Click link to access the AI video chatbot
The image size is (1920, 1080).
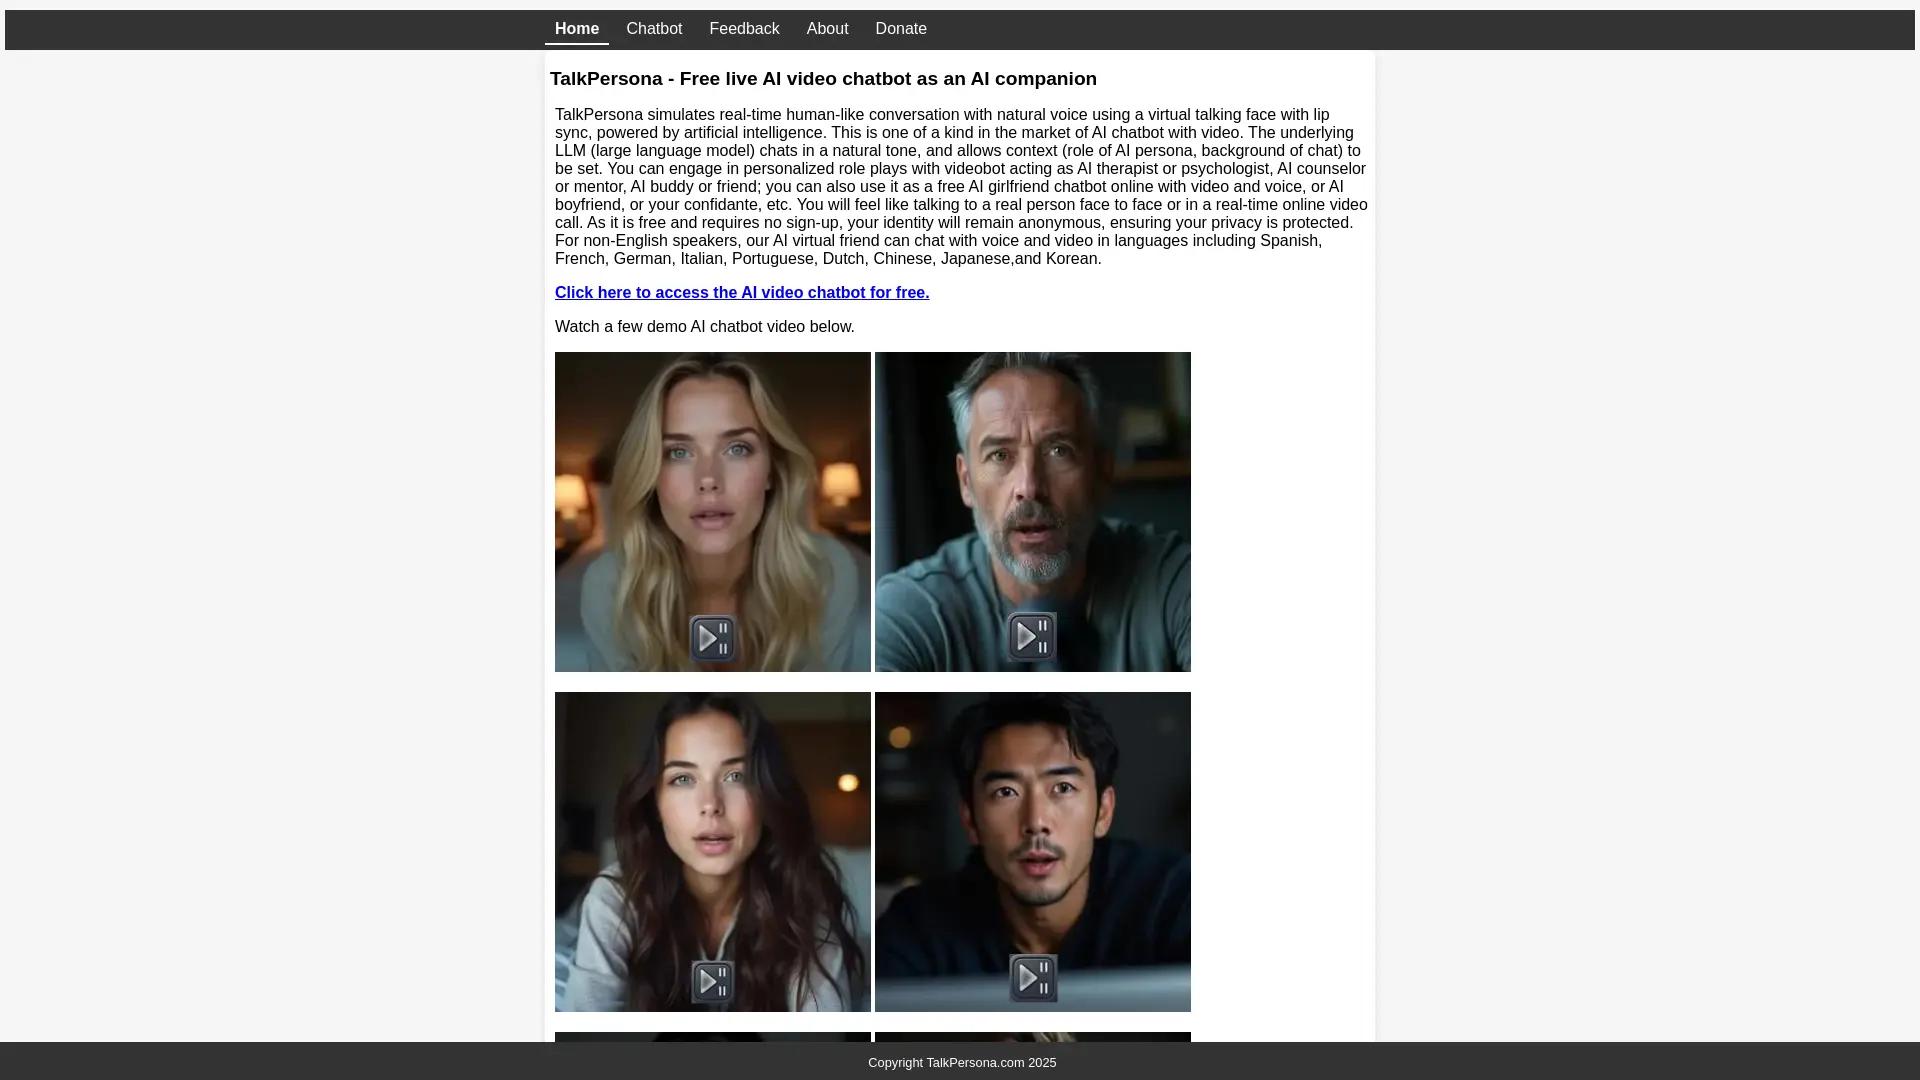(x=741, y=293)
